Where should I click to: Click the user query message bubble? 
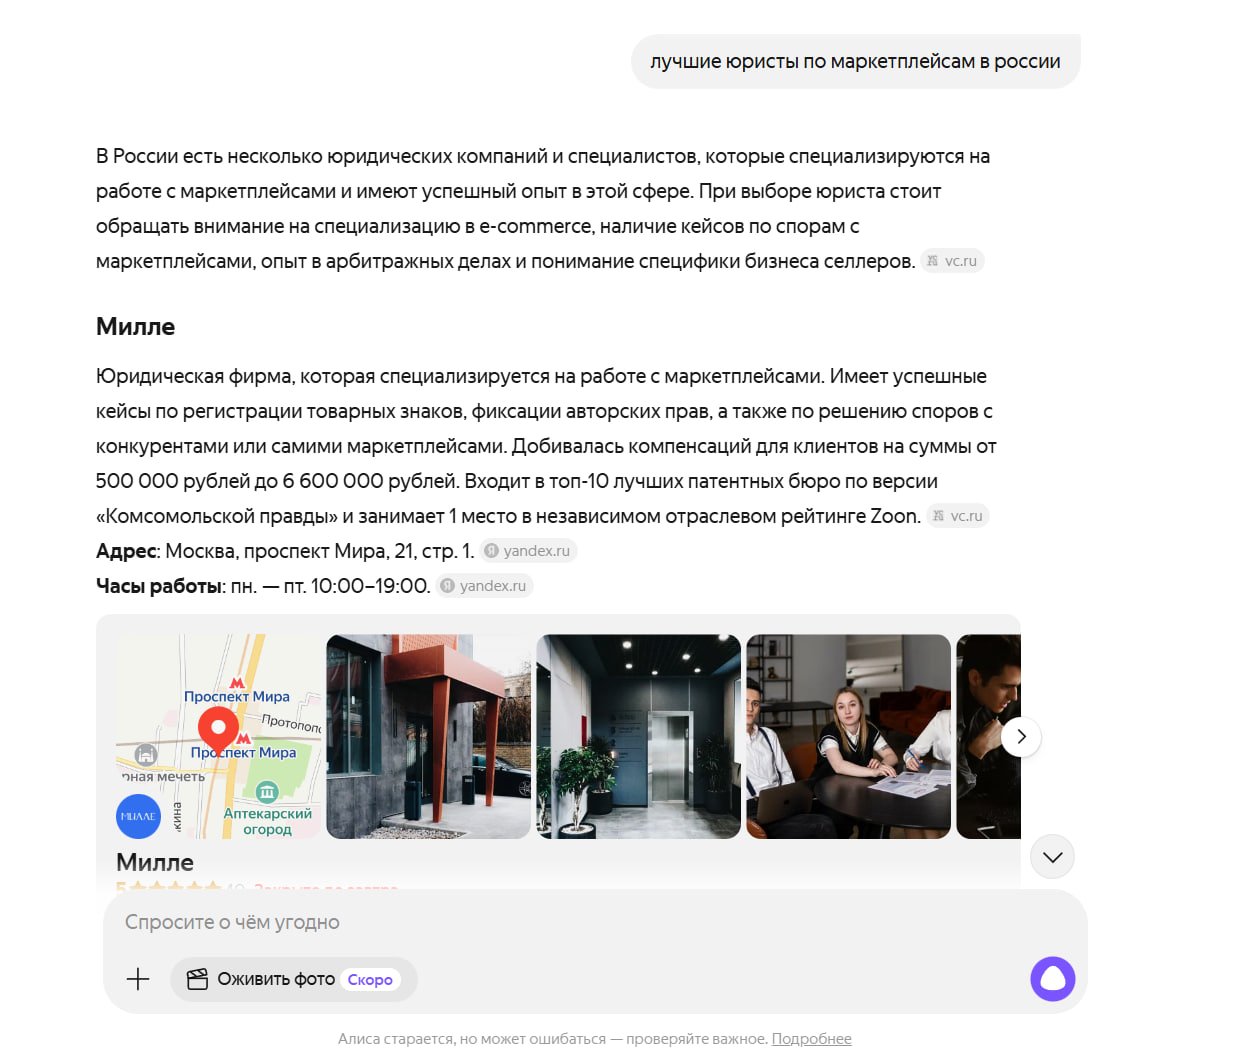click(855, 62)
